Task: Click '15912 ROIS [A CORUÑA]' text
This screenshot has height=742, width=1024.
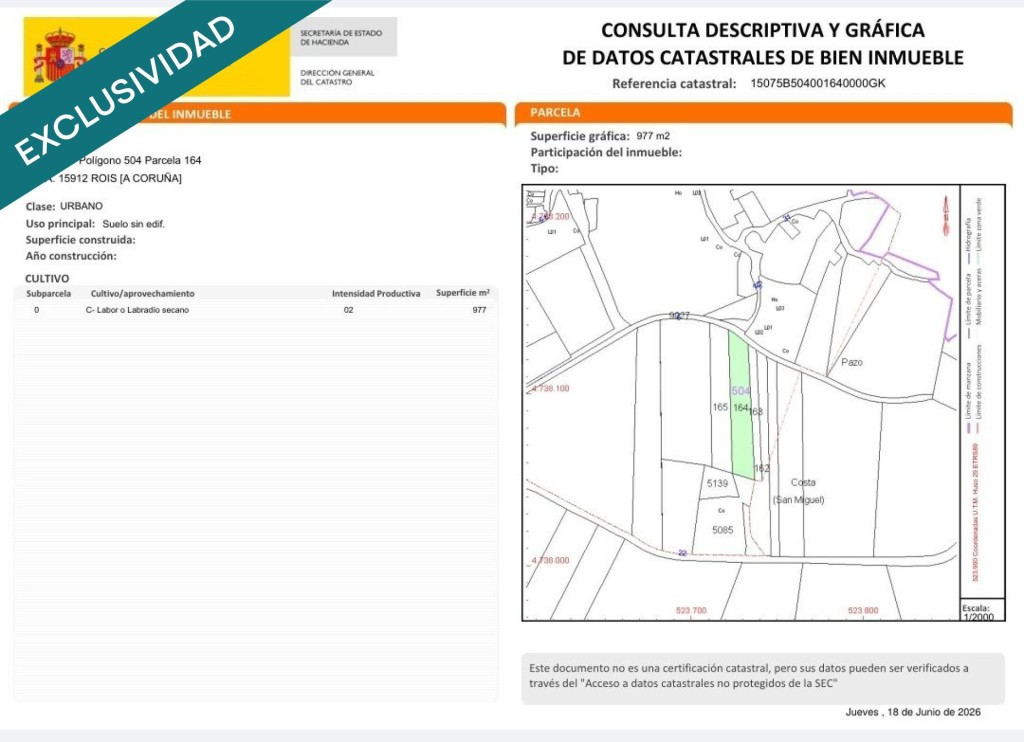Action: coord(120,178)
